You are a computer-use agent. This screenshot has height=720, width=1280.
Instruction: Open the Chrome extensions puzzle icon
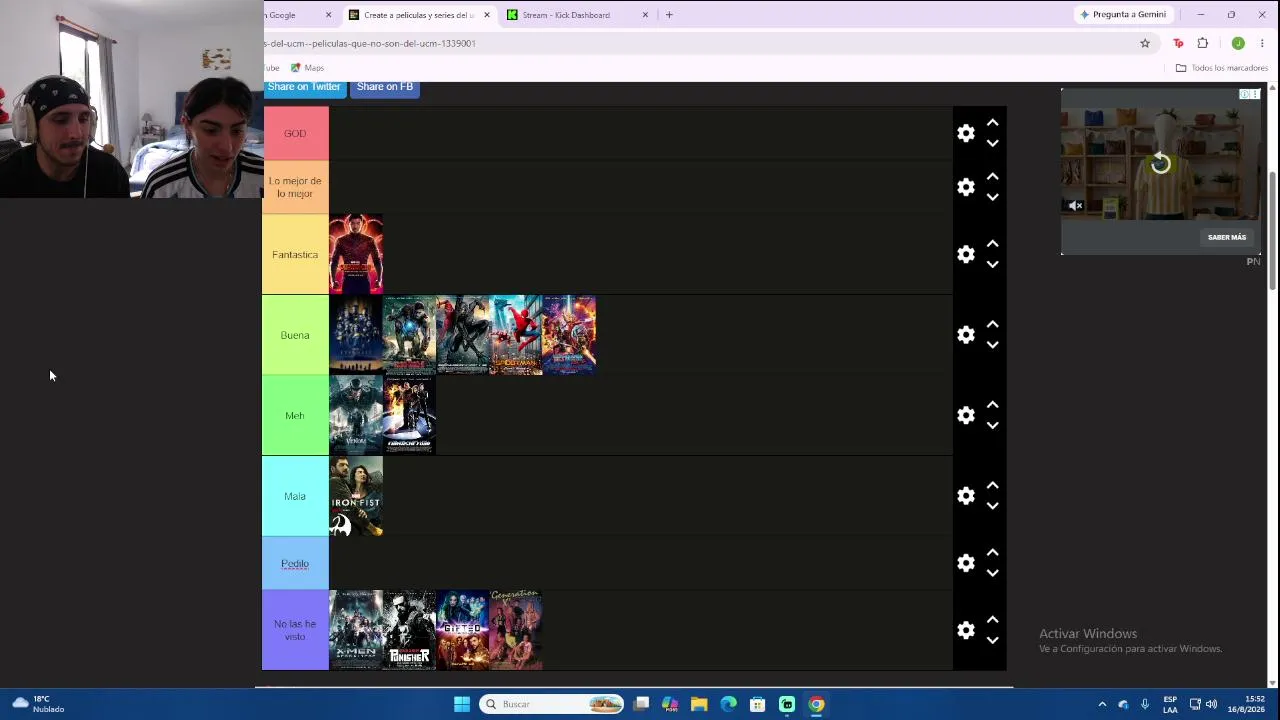click(x=1203, y=43)
